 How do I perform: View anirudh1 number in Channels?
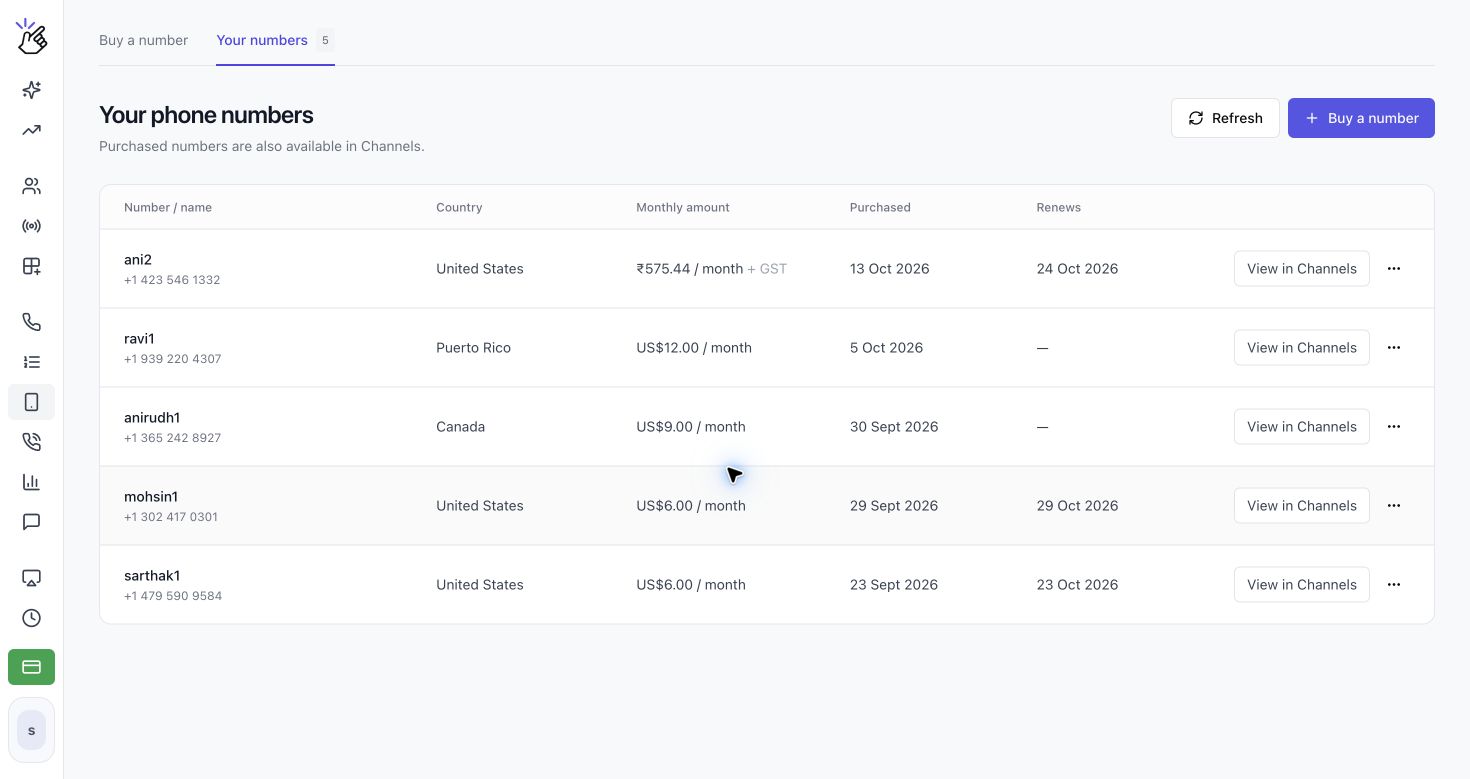1301,426
